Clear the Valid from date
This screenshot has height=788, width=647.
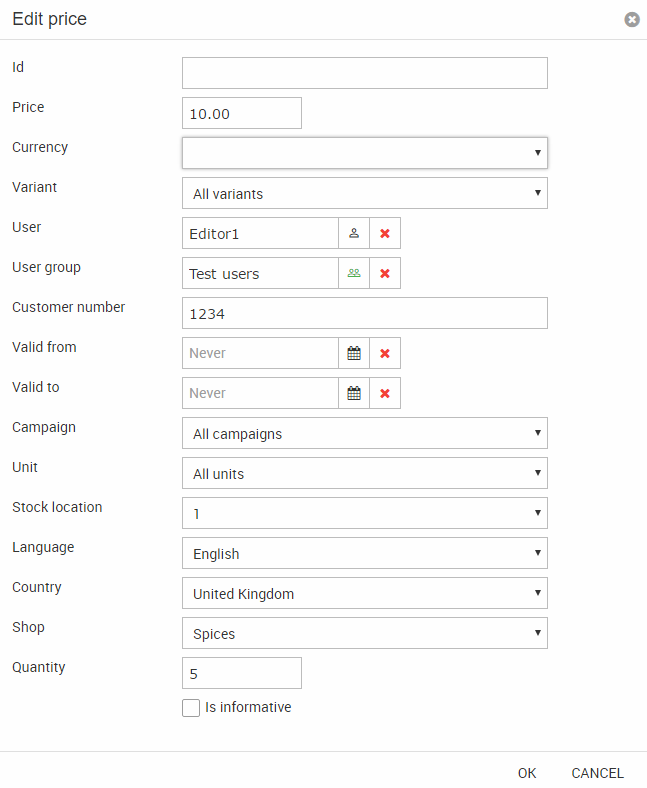385,353
